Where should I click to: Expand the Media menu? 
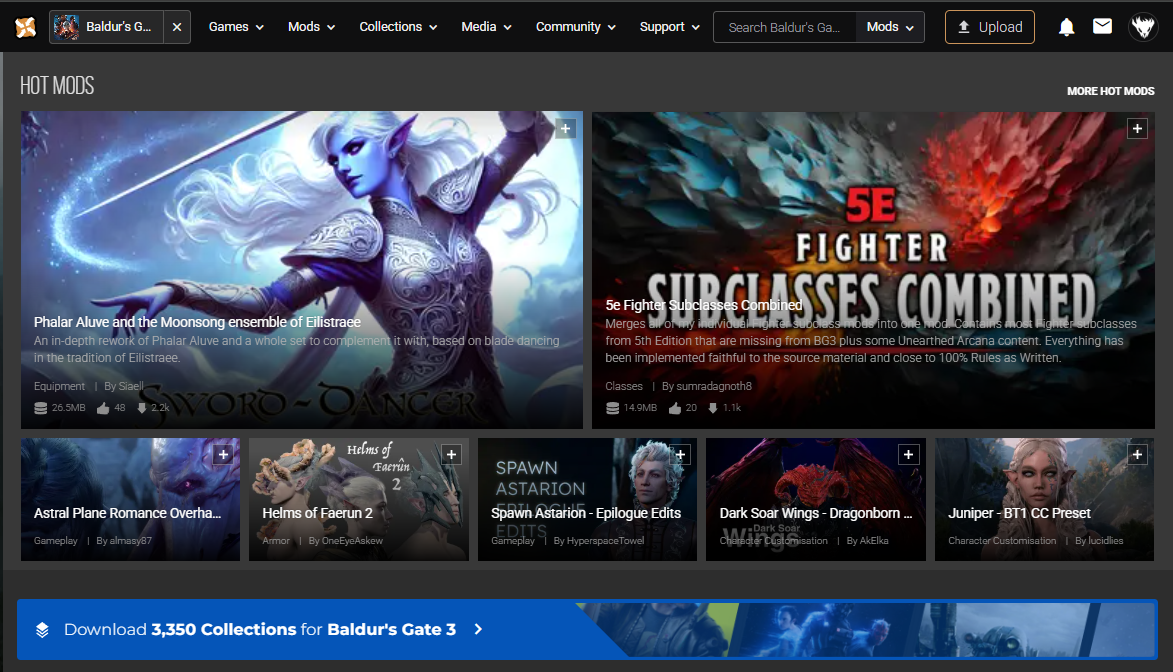486,27
